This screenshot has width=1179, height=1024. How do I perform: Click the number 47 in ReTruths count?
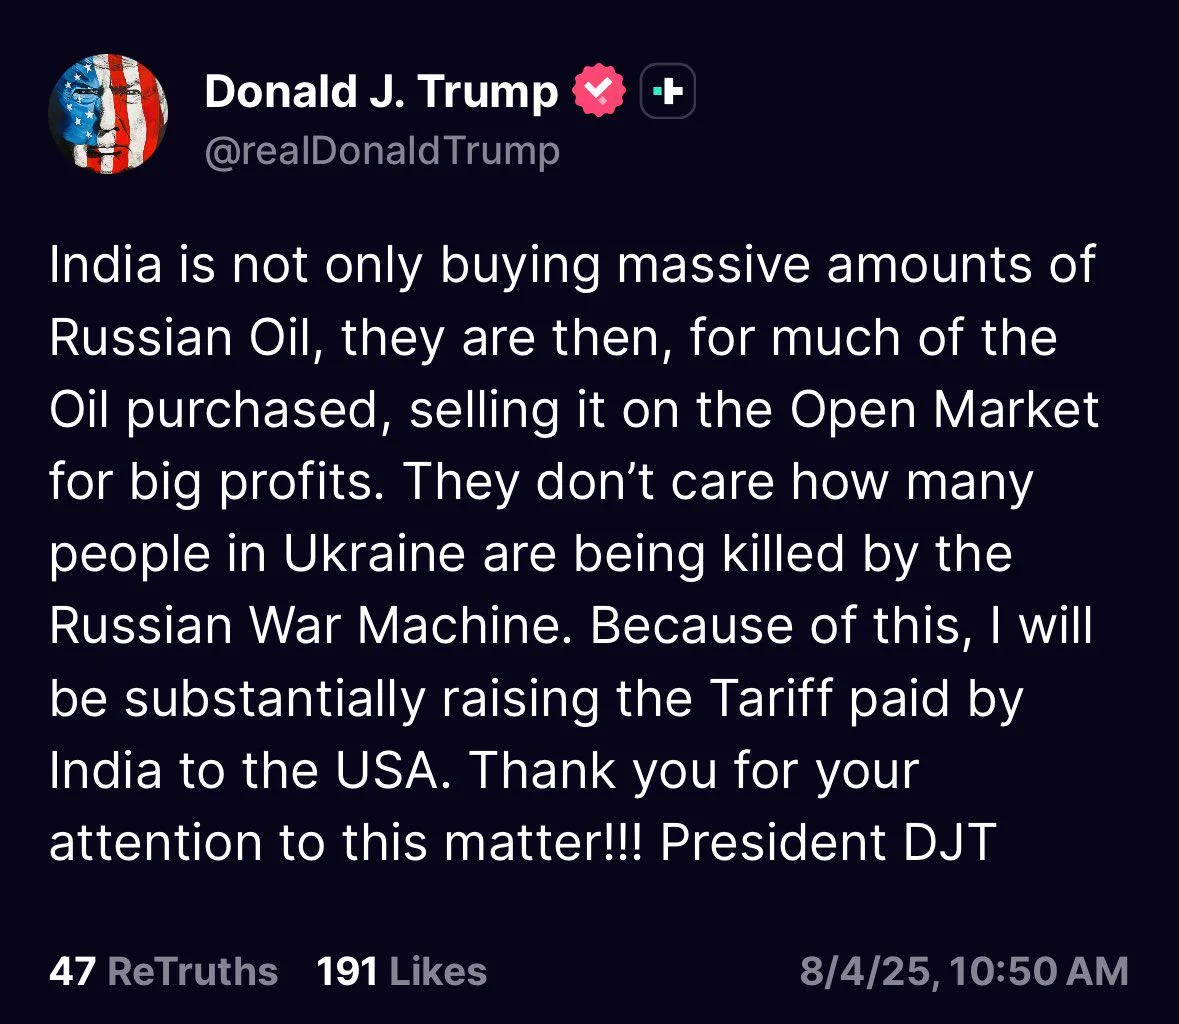tap(72, 971)
